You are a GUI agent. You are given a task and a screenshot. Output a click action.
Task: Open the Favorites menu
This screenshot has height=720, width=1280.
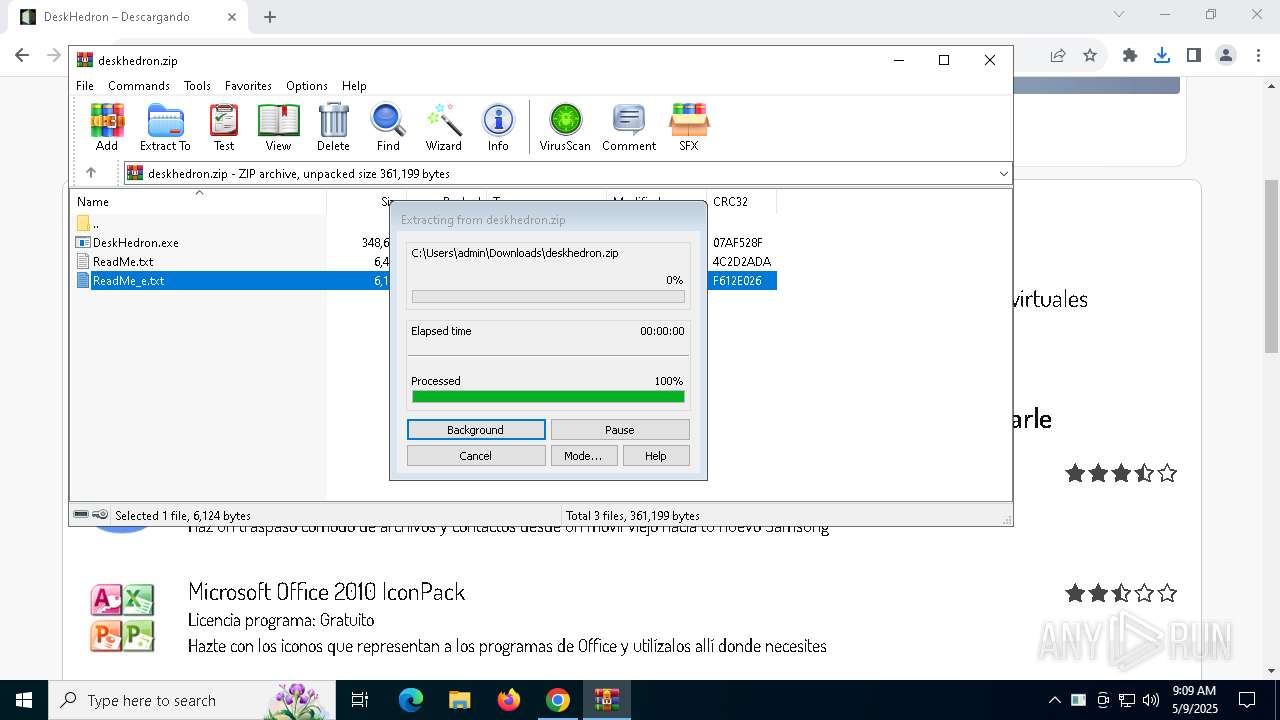[x=248, y=86]
